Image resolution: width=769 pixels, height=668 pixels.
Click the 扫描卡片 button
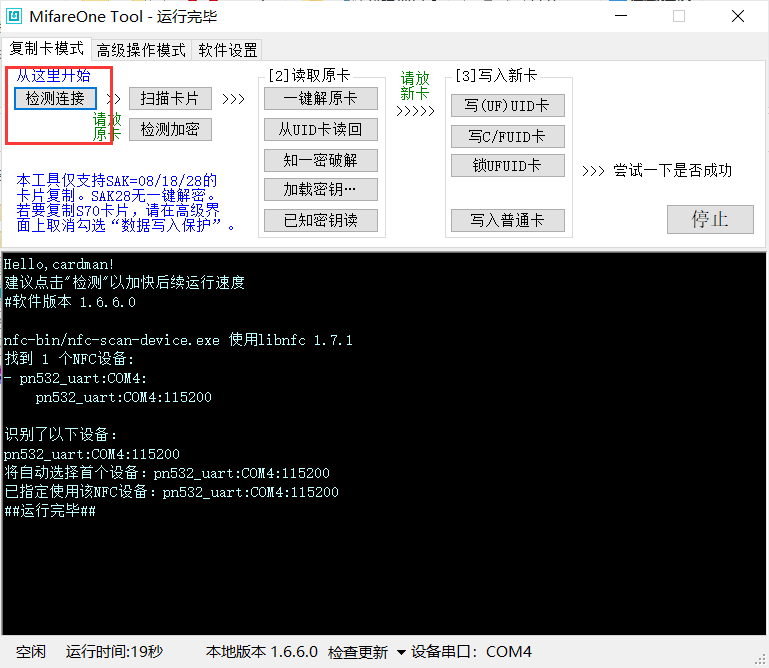click(170, 99)
